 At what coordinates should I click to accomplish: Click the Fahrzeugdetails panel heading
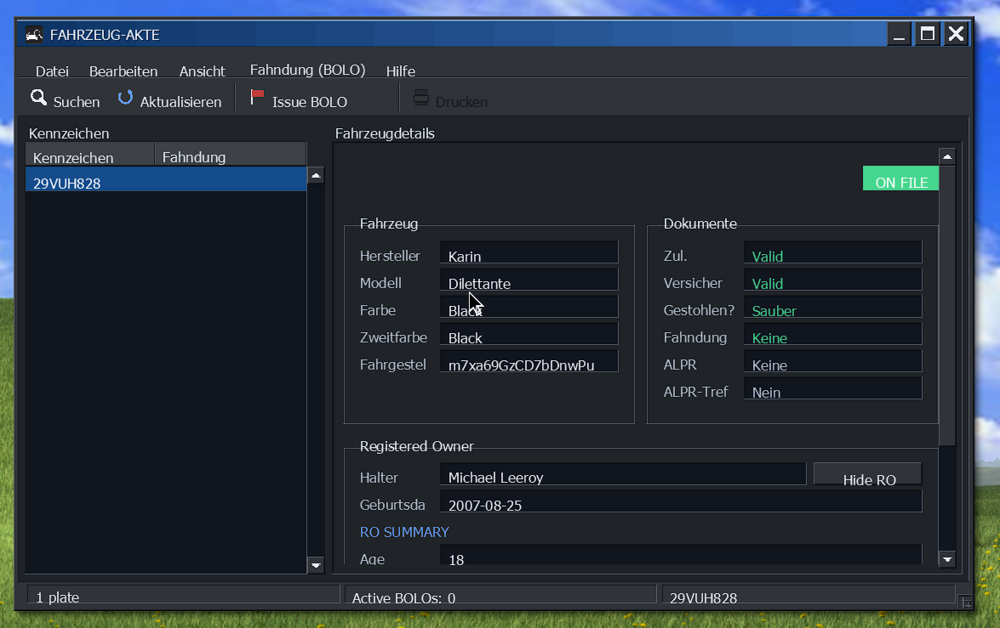[x=385, y=133]
